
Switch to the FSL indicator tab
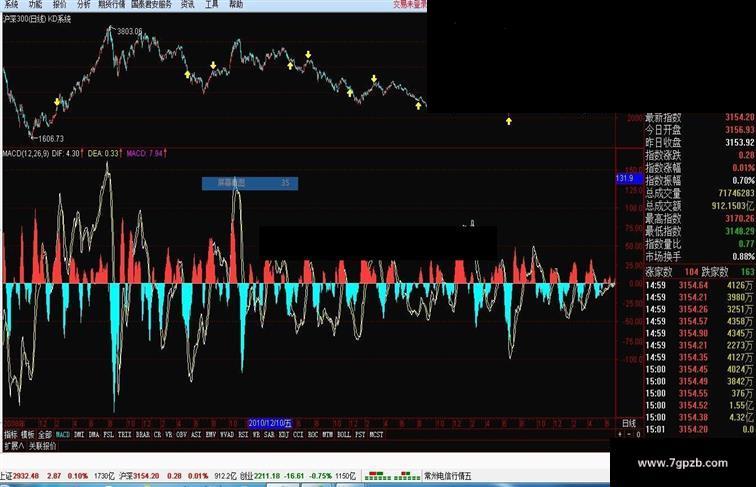coord(108,434)
